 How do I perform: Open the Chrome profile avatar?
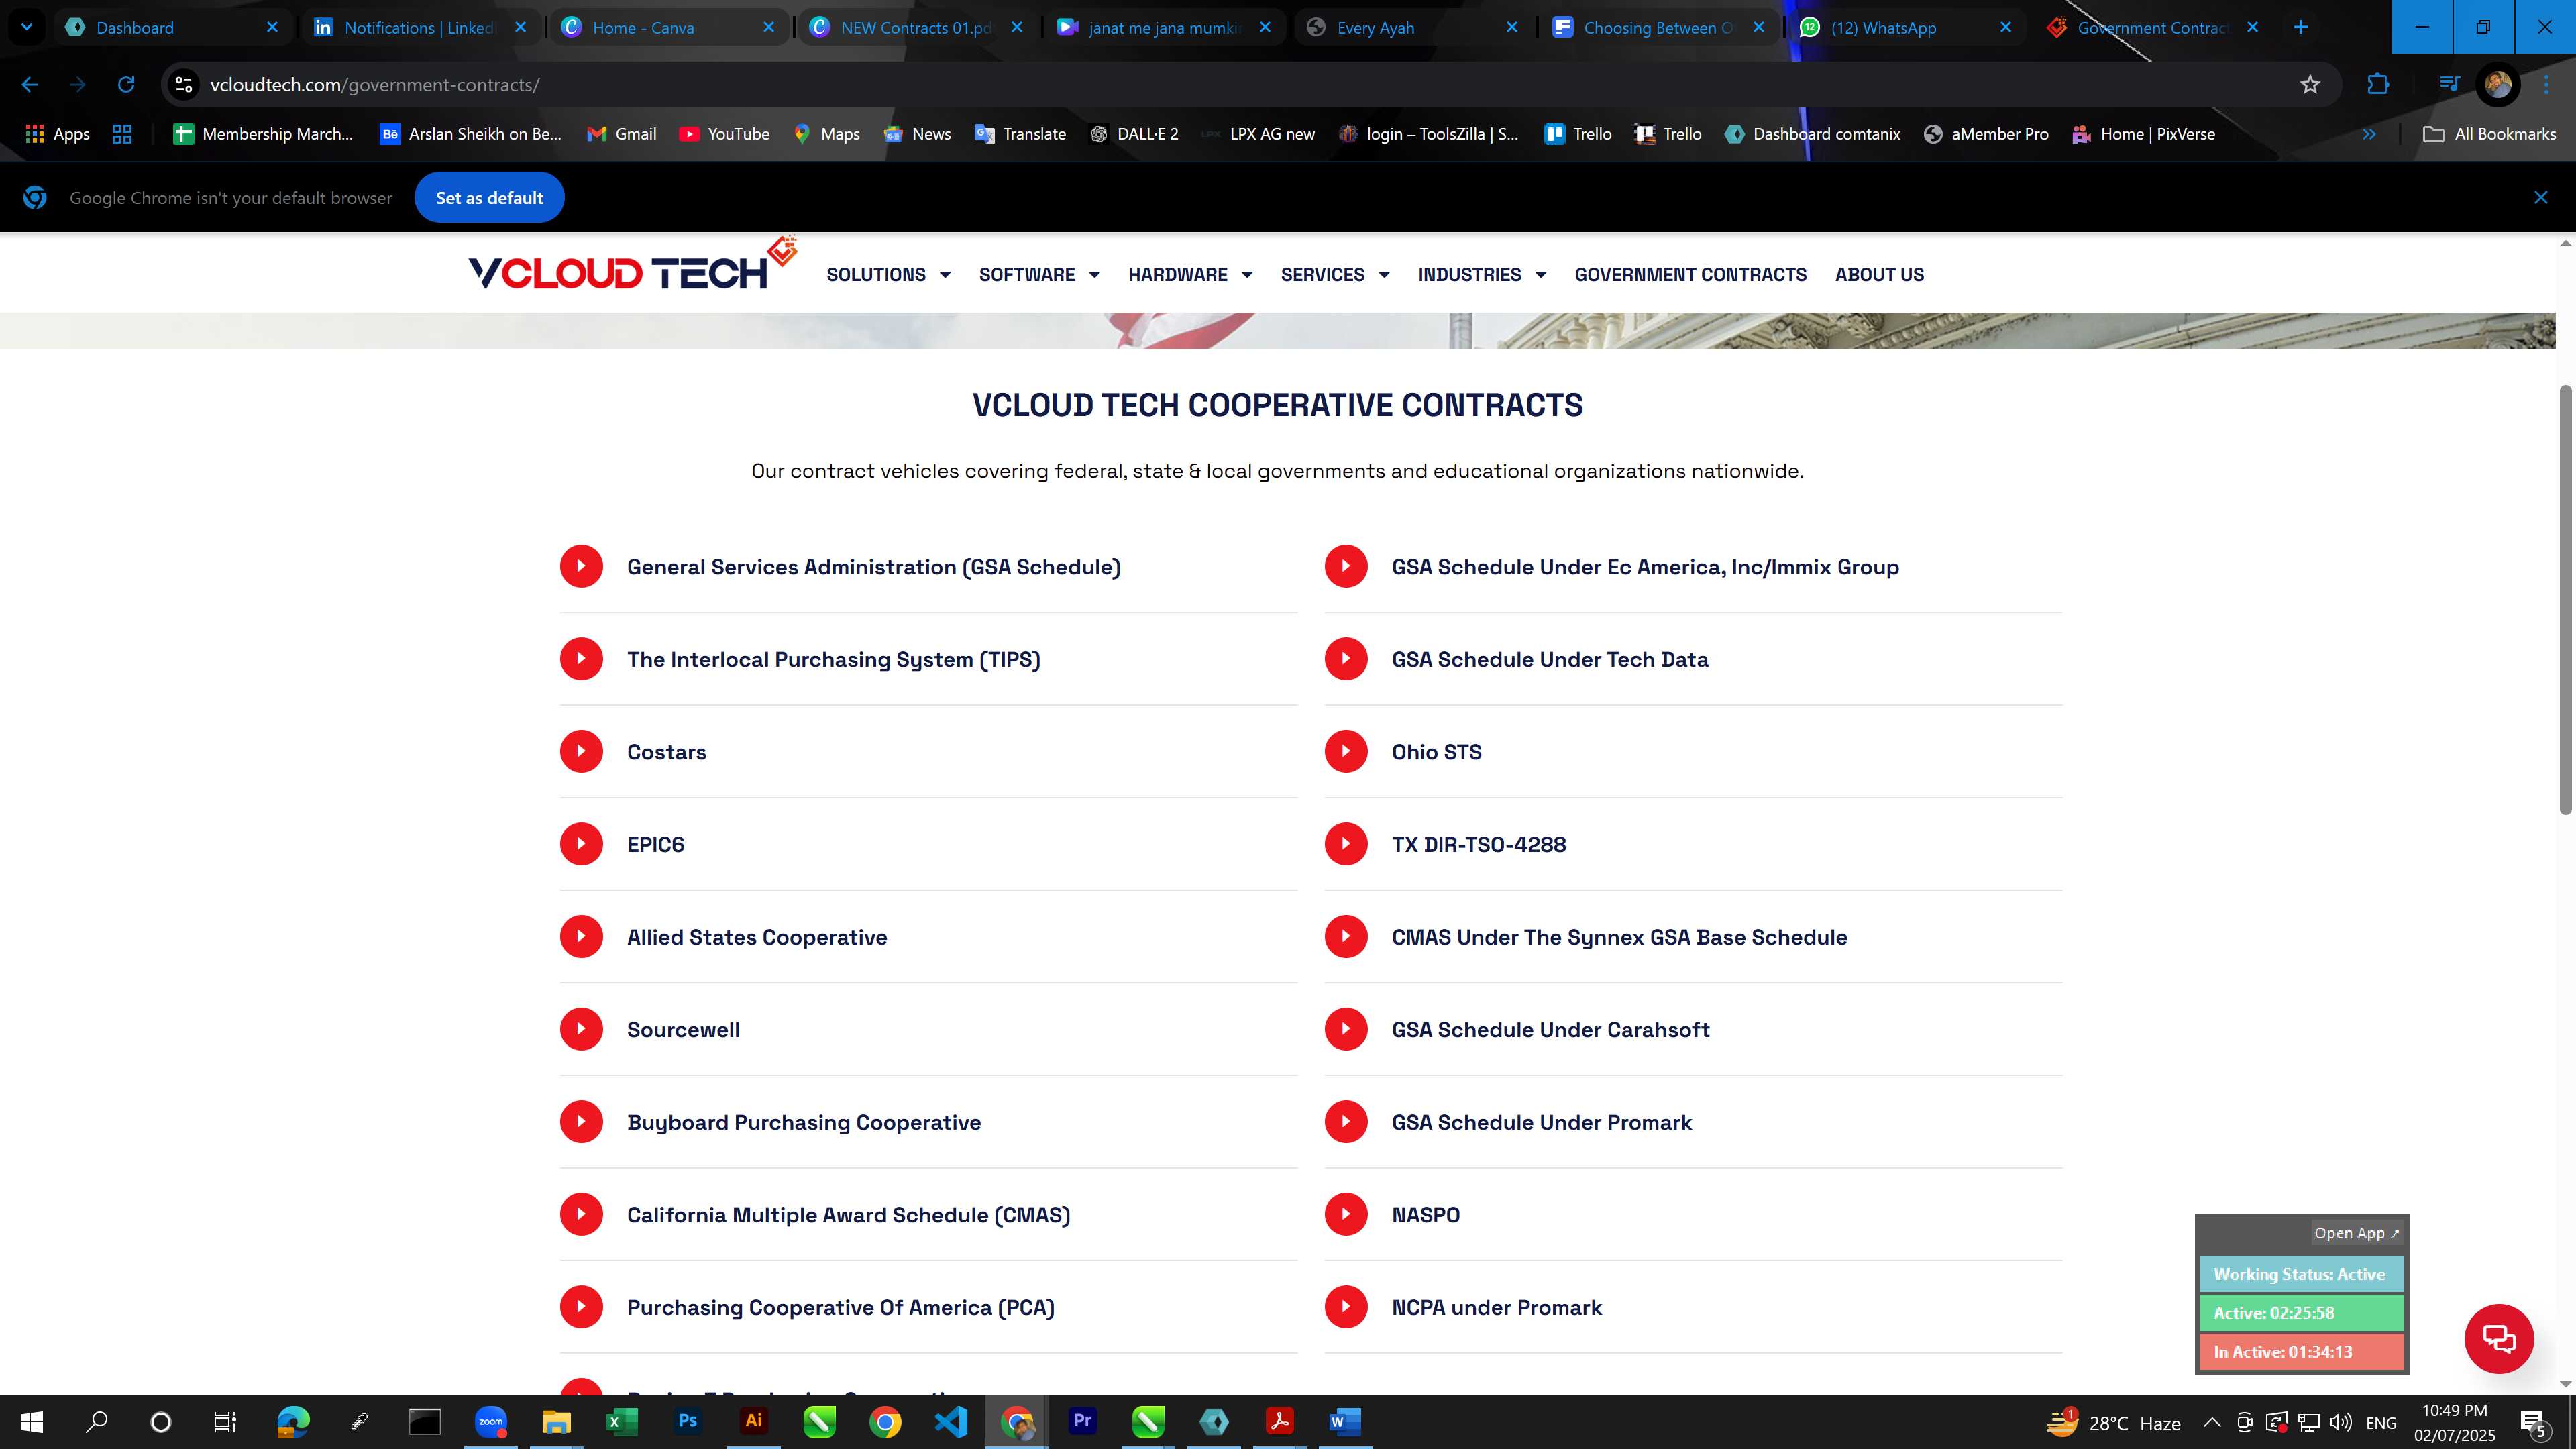(x=2498, y=85)
